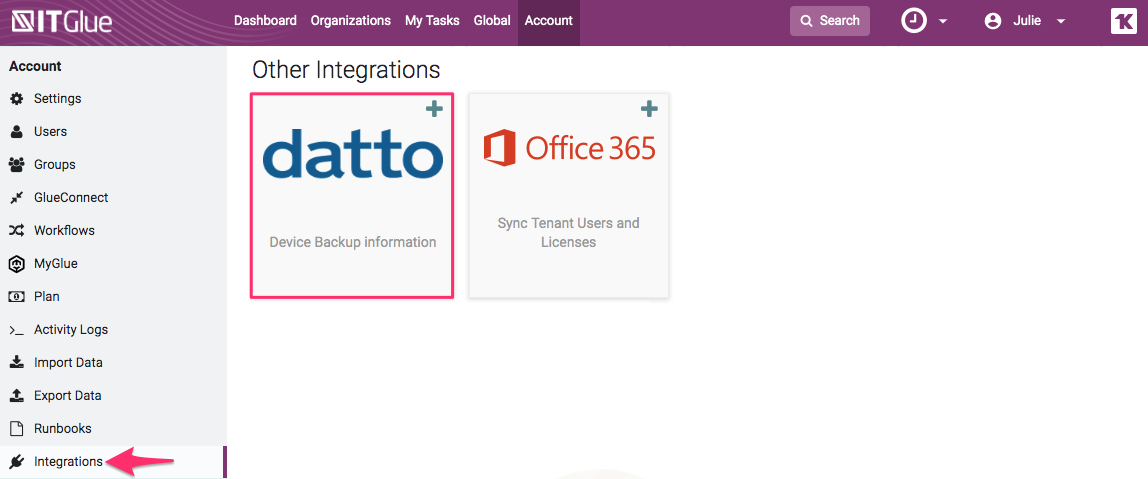Open MyGlue in the sidebar
Image resolution: width=1148 pixels, height=479 pixels.
coord(56,264)
